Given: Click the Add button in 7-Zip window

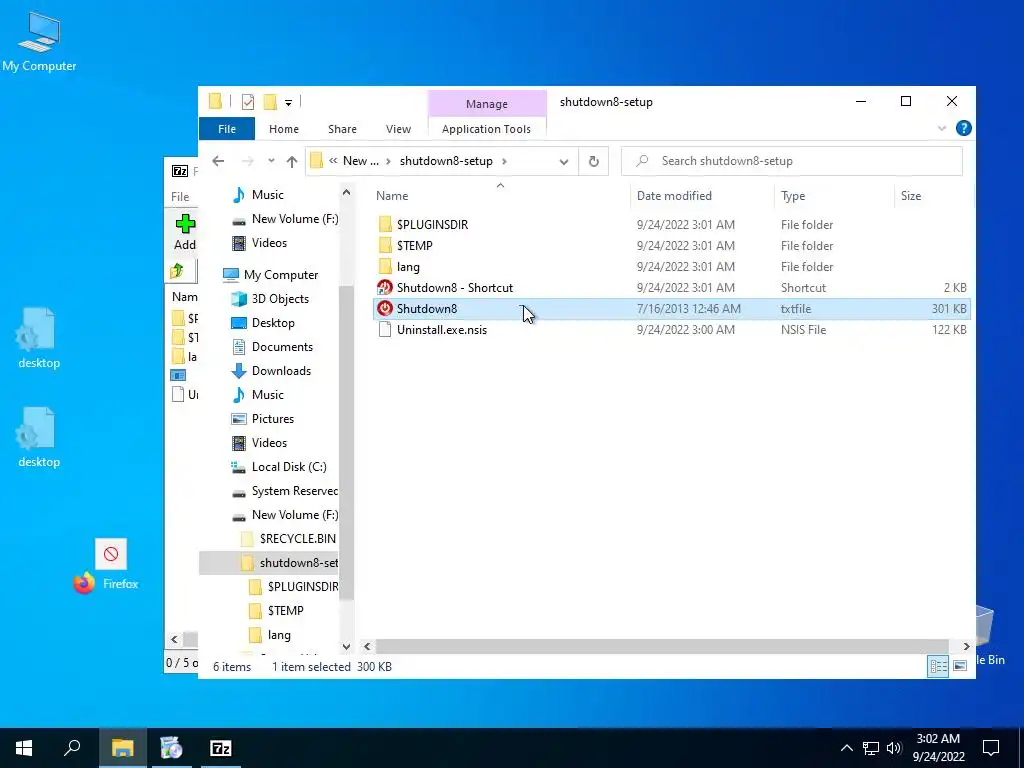Looking at the screenshot, I should [185, 232].
